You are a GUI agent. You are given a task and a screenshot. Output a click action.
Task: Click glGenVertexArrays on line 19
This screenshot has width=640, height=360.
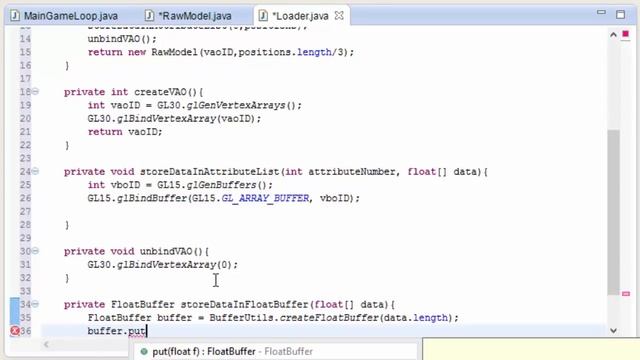(236, 105)
